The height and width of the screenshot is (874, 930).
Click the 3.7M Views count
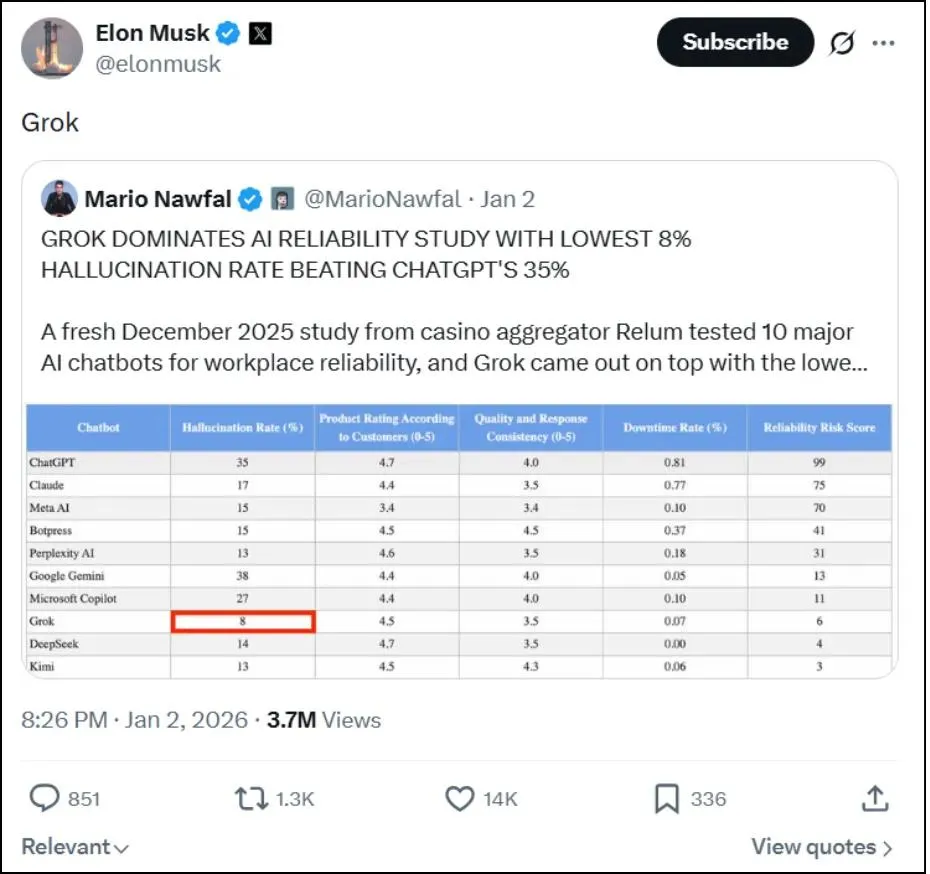[324, 720]
